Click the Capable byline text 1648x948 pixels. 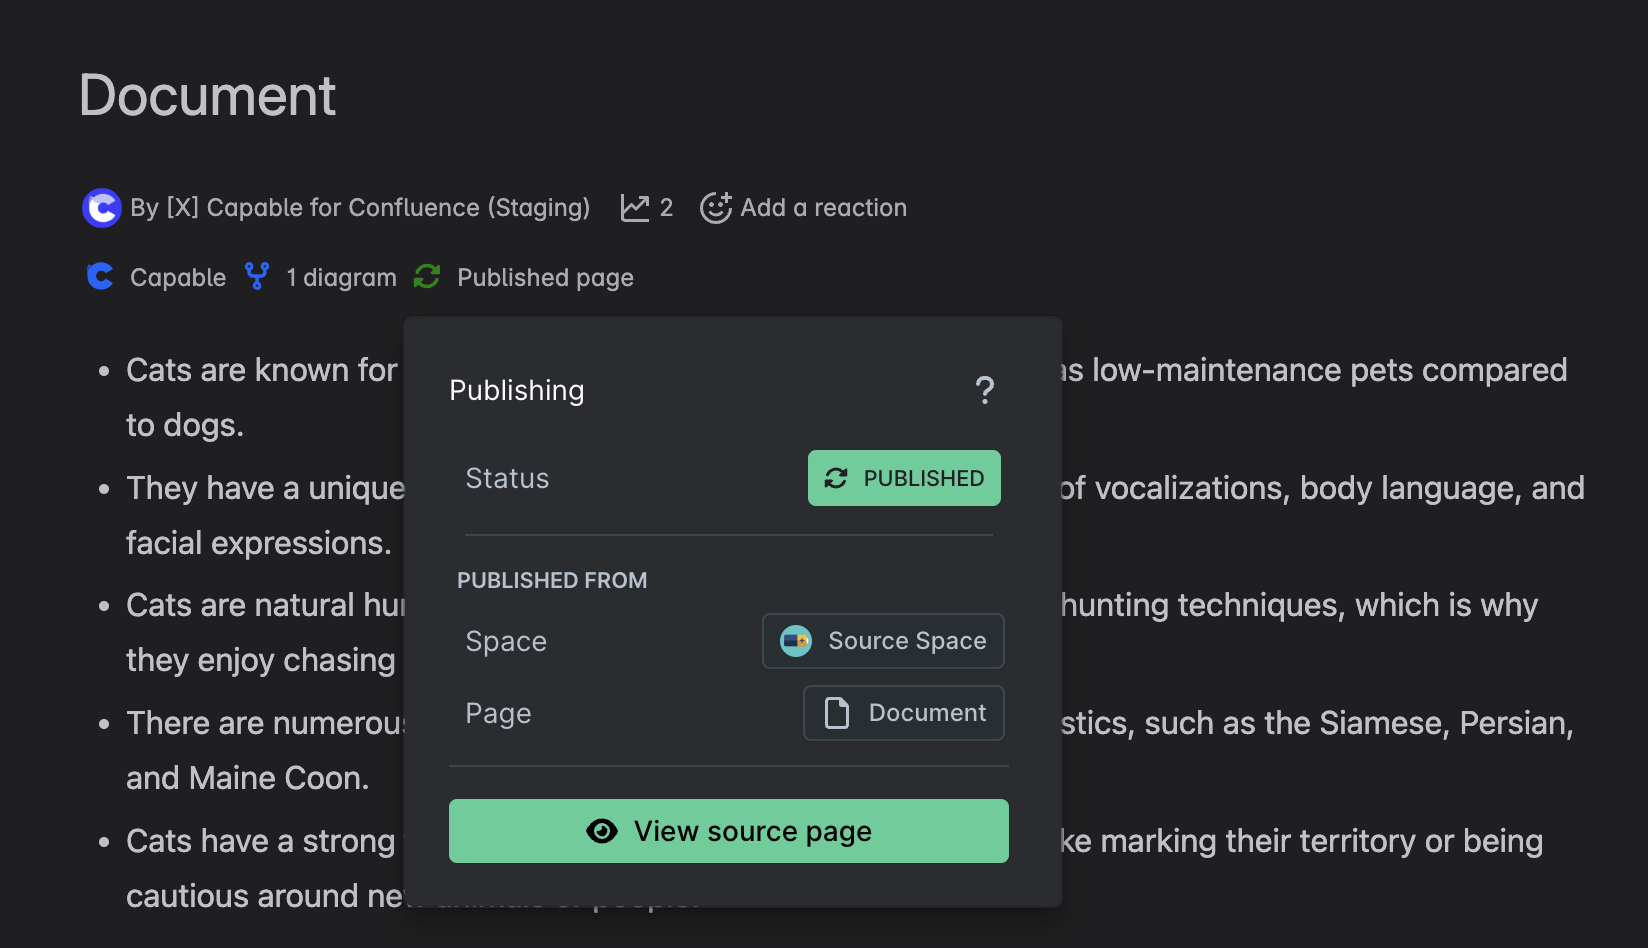(178, 277)
